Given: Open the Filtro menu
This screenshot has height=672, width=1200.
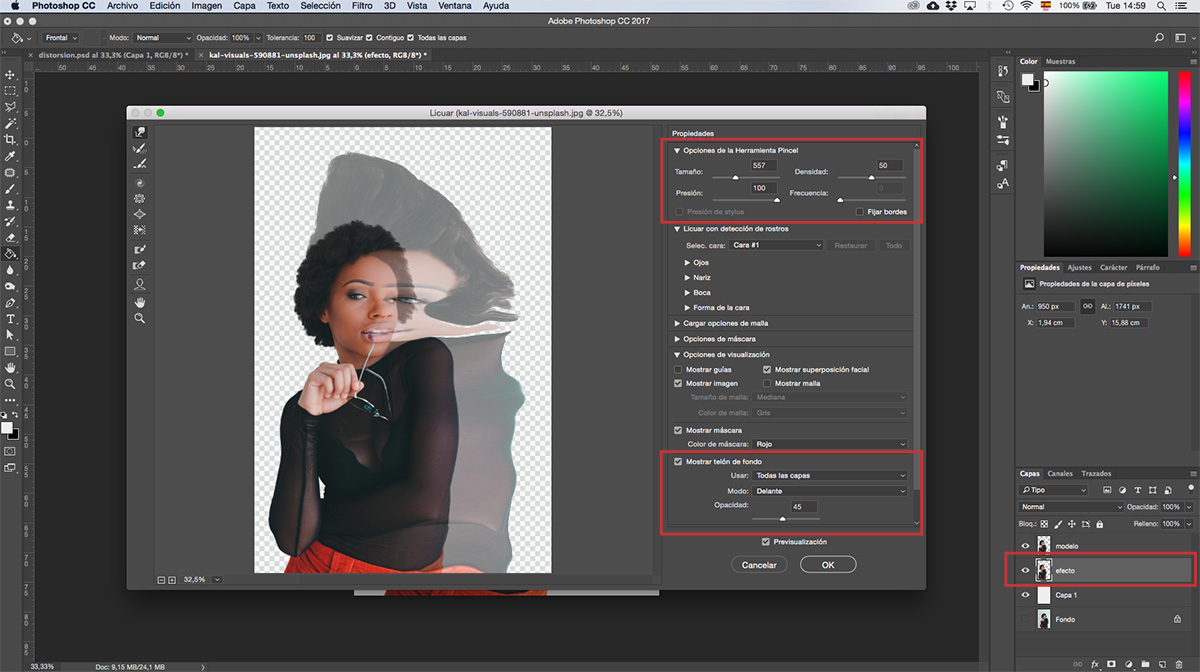Looking at the screenshot, I should click(362, 6).
